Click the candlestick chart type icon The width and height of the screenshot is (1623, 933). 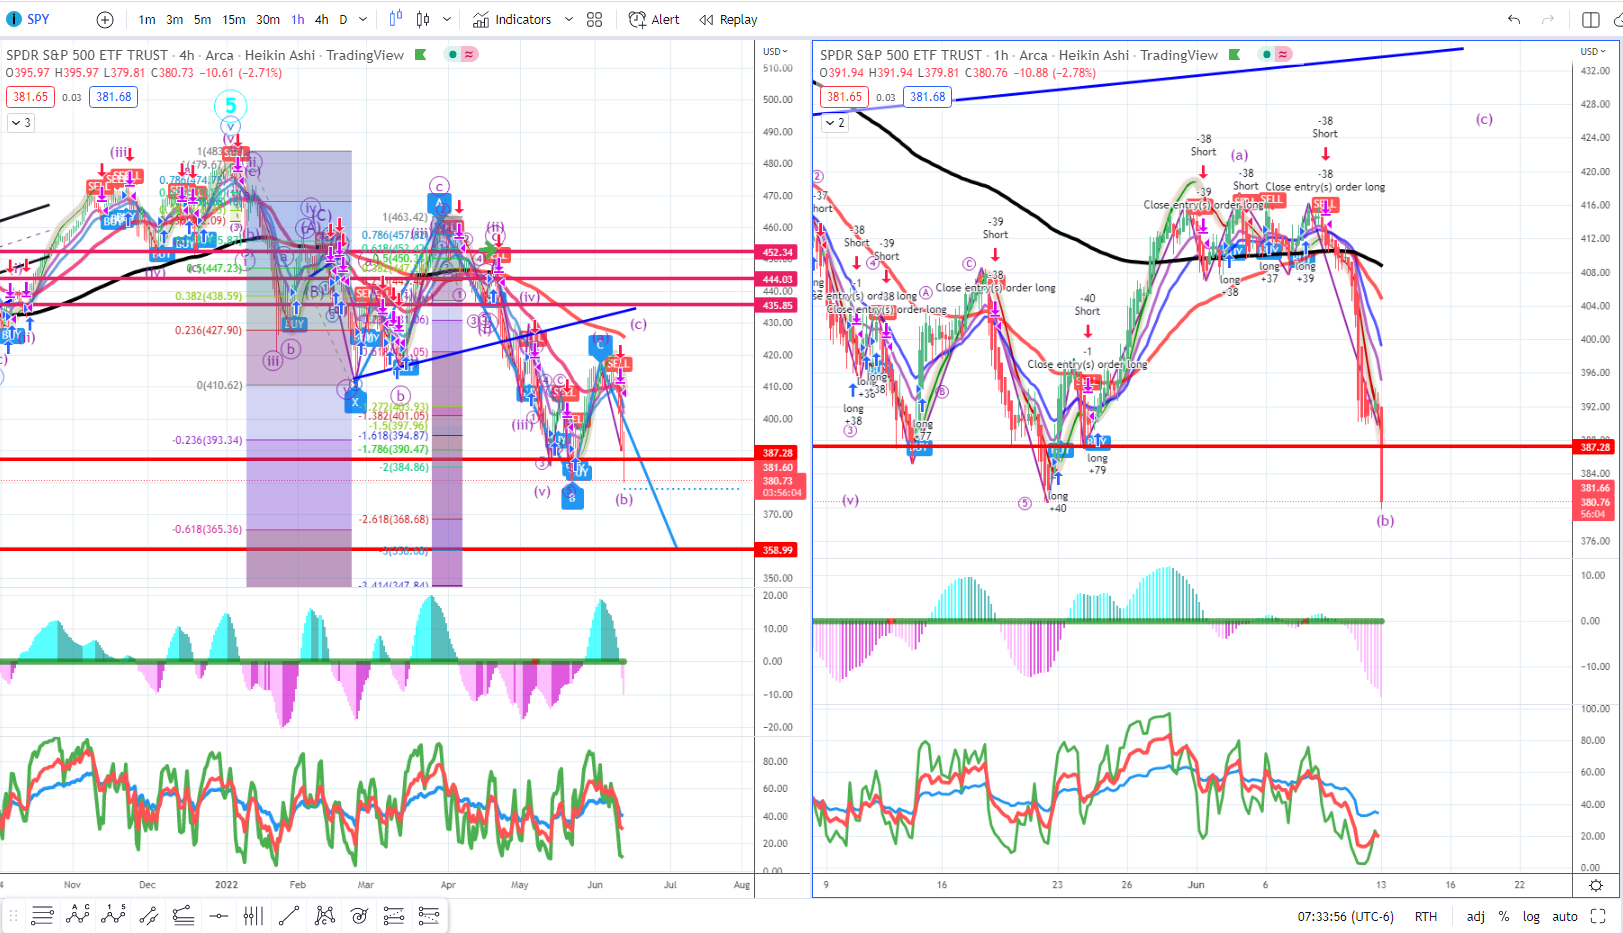pyautogui.click(x=423, y=19)
